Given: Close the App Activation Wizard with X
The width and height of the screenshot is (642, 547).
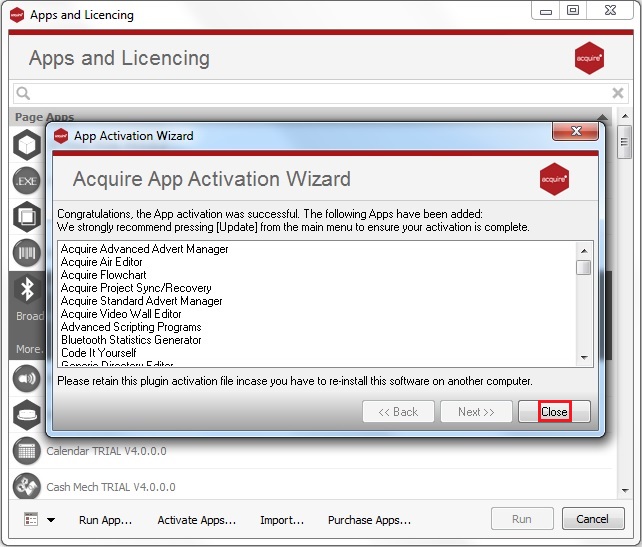Looking at the screenshot, I should click(x=576, y=131).
